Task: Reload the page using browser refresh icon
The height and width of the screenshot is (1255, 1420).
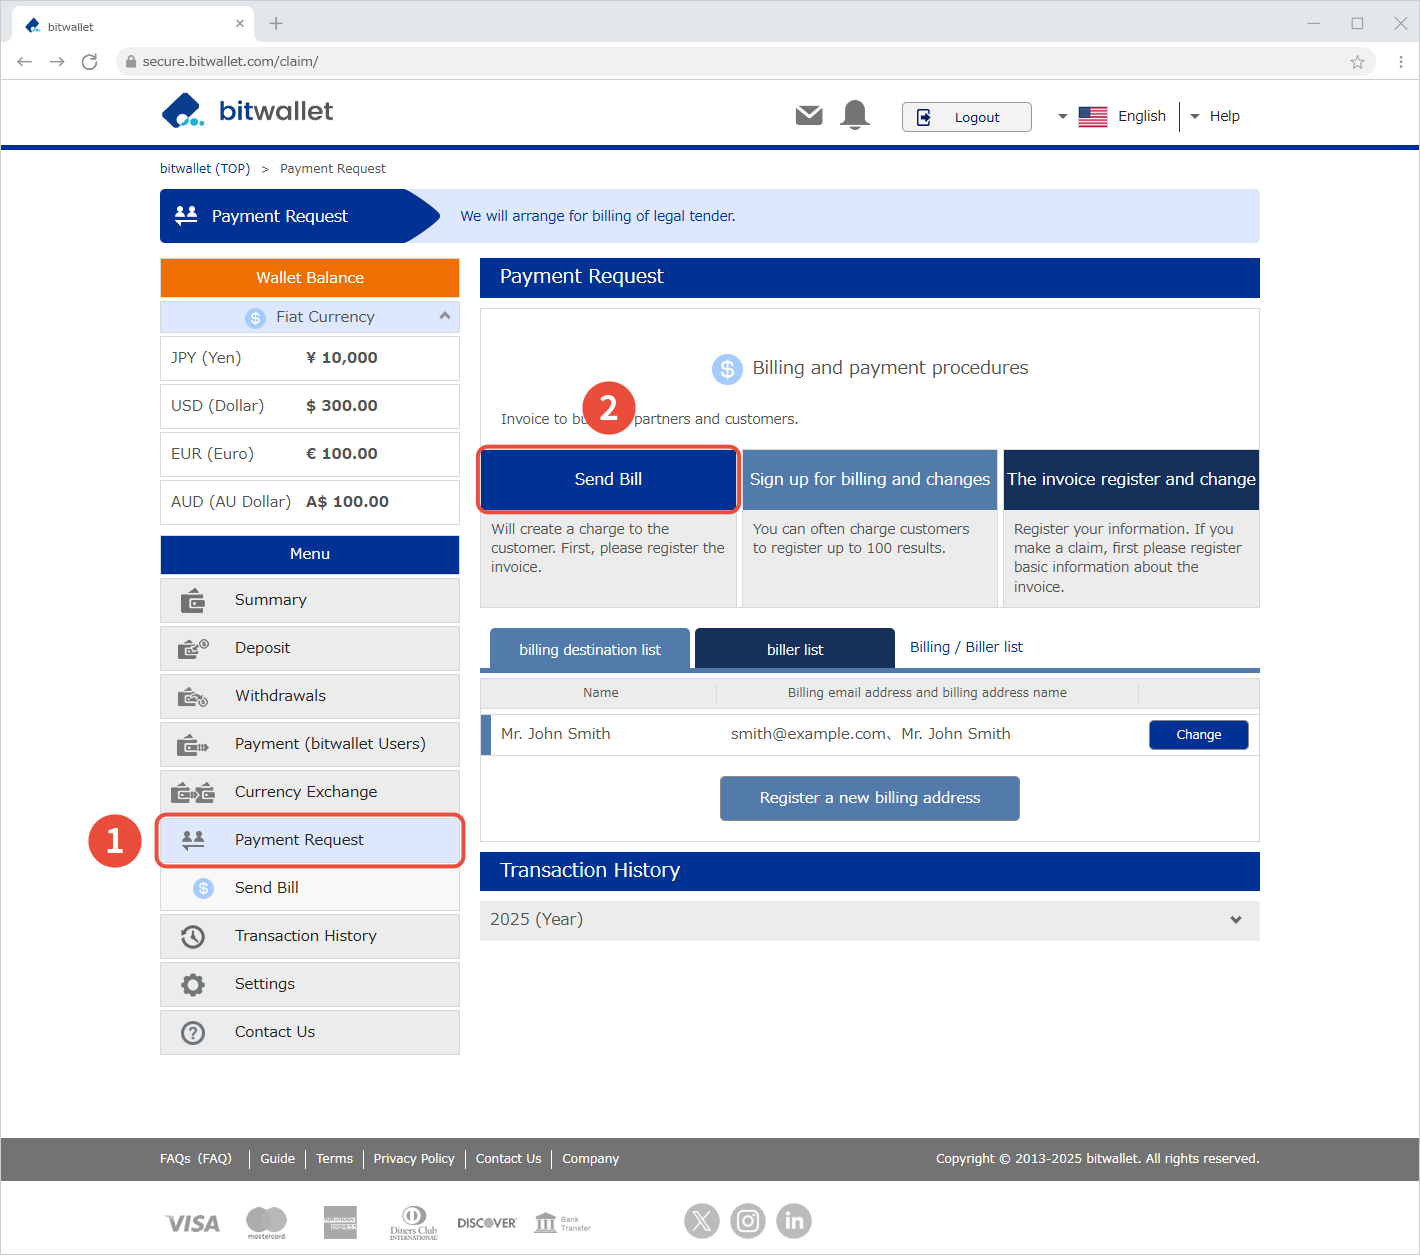Action: (90, 62)
